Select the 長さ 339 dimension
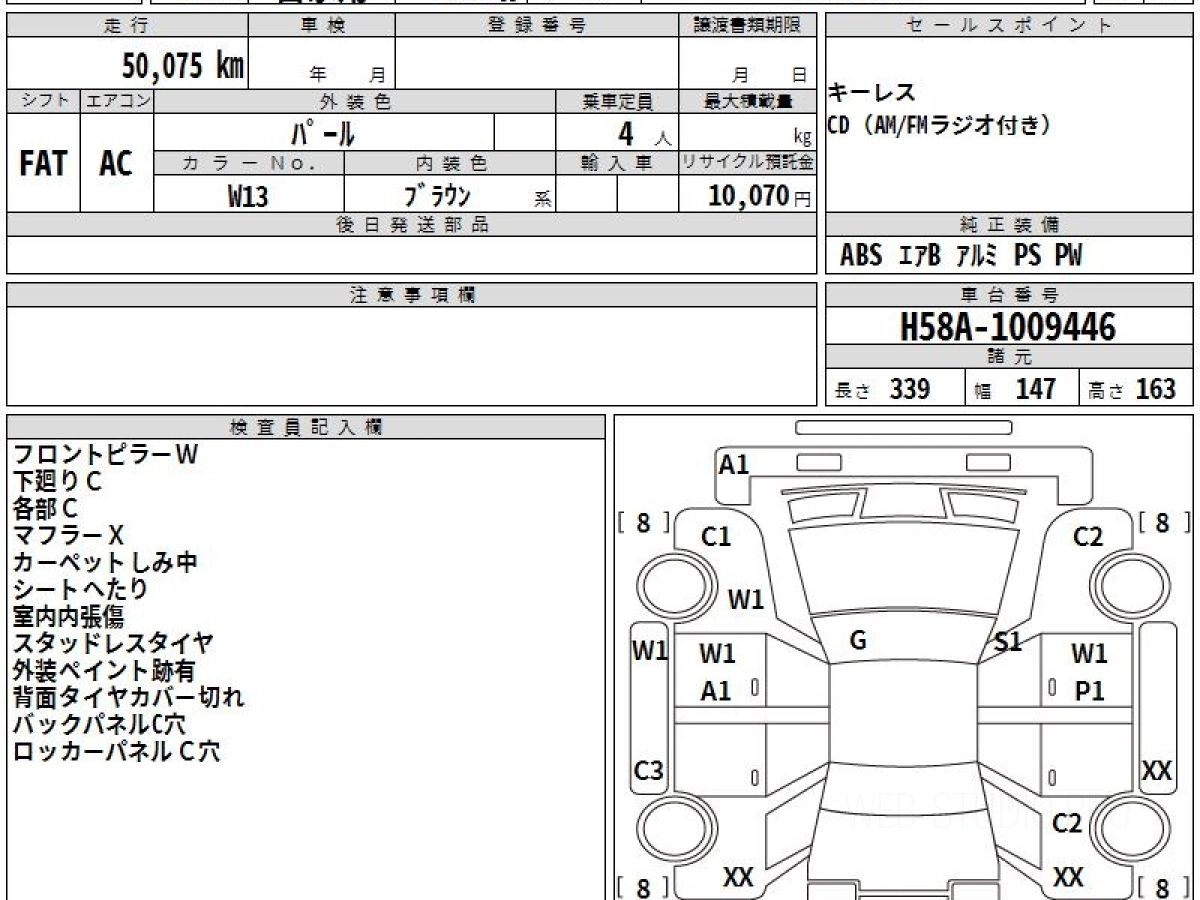1200x900 pixels. [x=882, y=389]
